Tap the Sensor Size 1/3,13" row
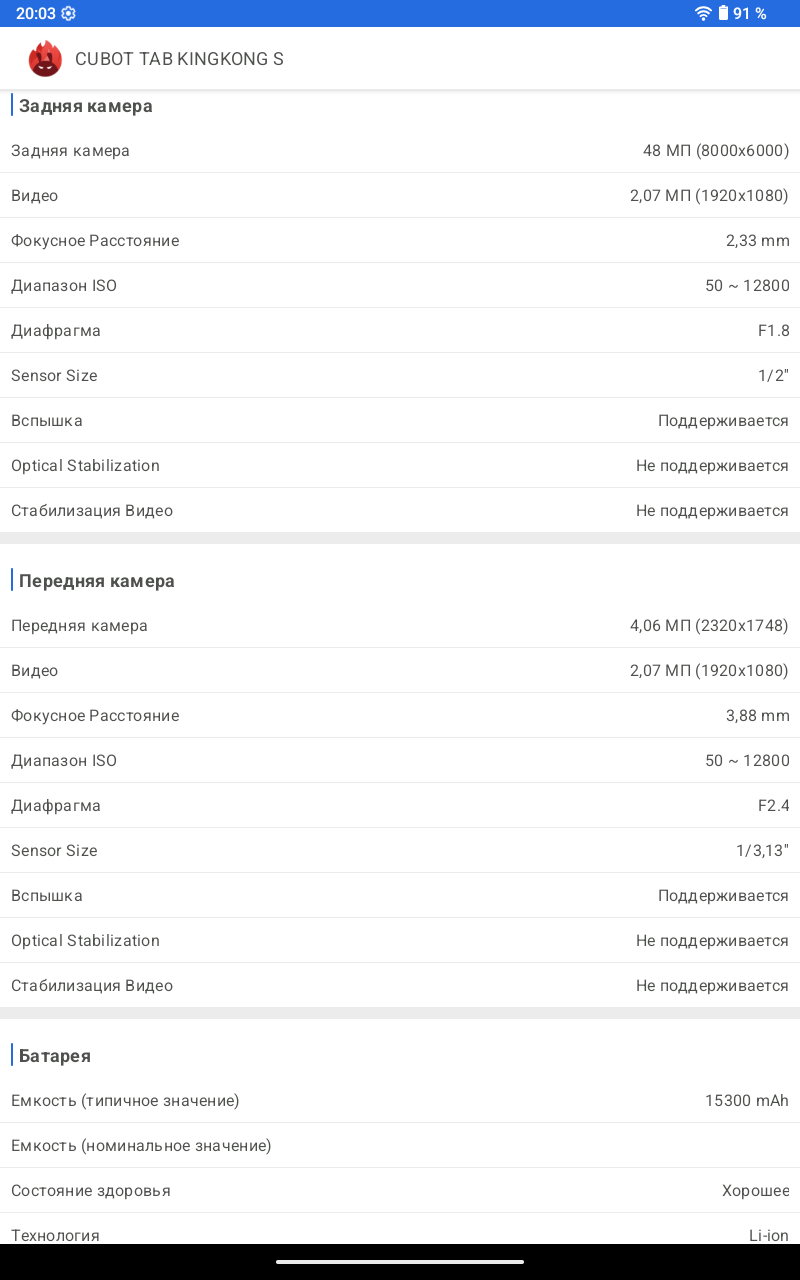Image resolution: width=800 pixels, height=1280 pixels. tap(400, 851)
